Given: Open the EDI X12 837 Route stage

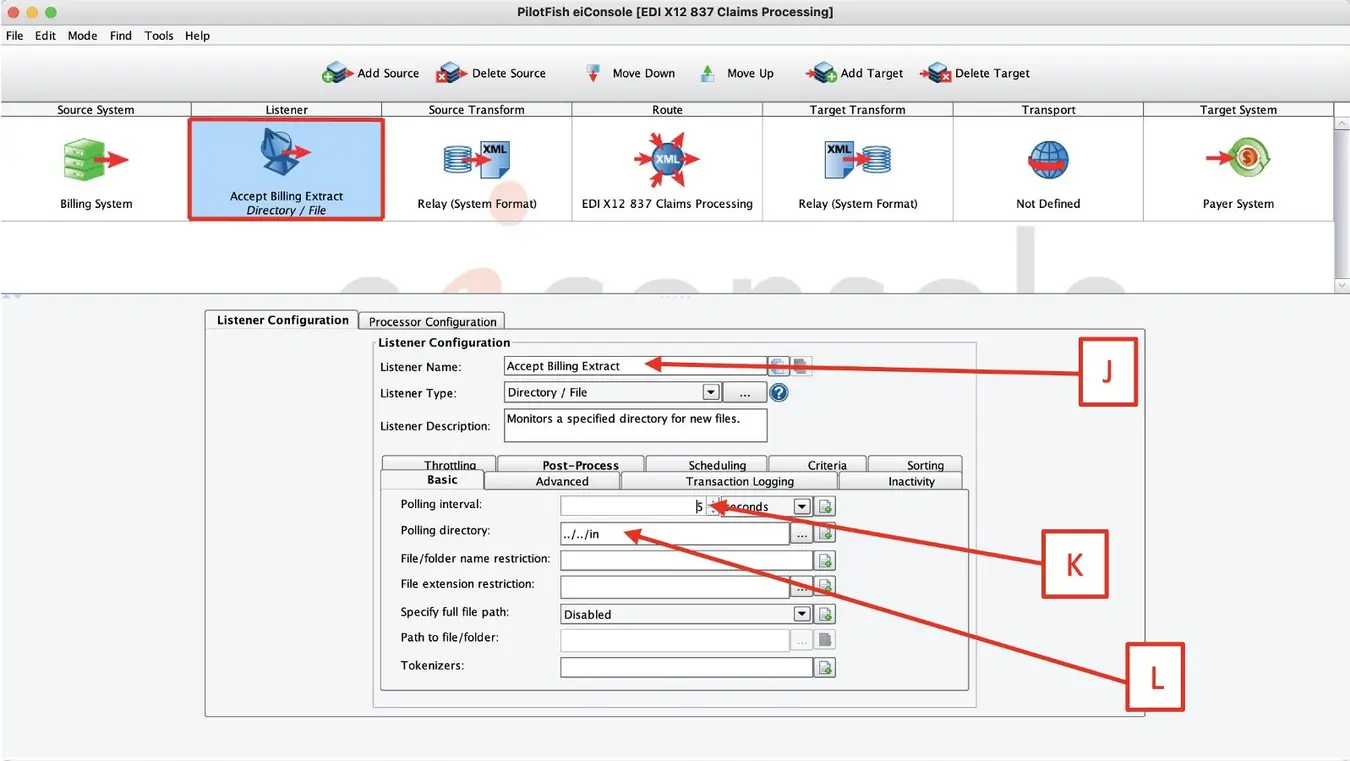Looking at the screenshot, I should [667, 160].
